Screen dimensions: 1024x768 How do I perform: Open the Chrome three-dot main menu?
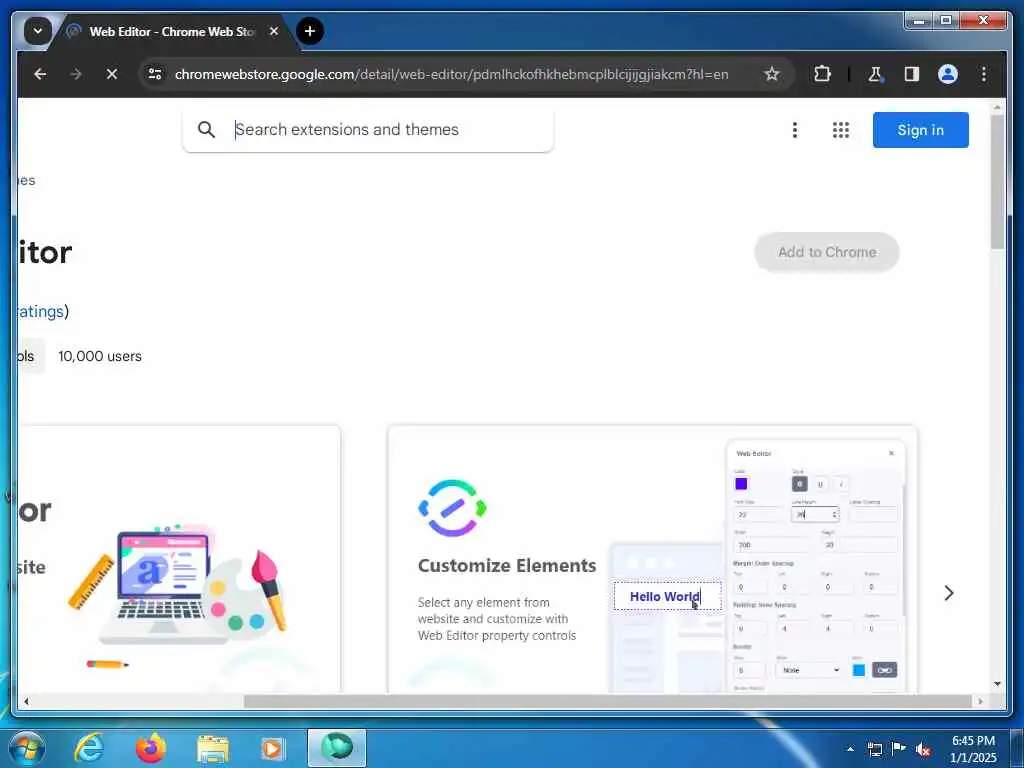984,74
